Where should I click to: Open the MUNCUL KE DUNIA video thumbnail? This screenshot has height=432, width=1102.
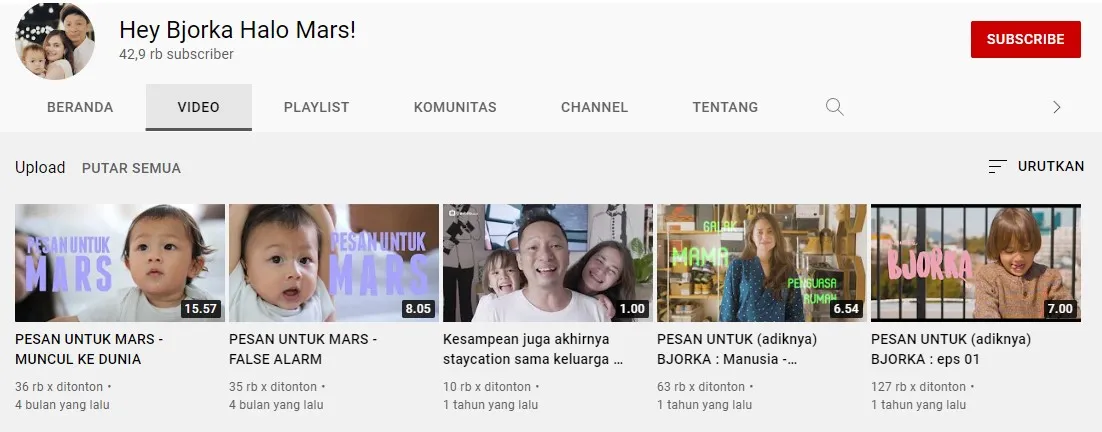click(x=120, y=263)
